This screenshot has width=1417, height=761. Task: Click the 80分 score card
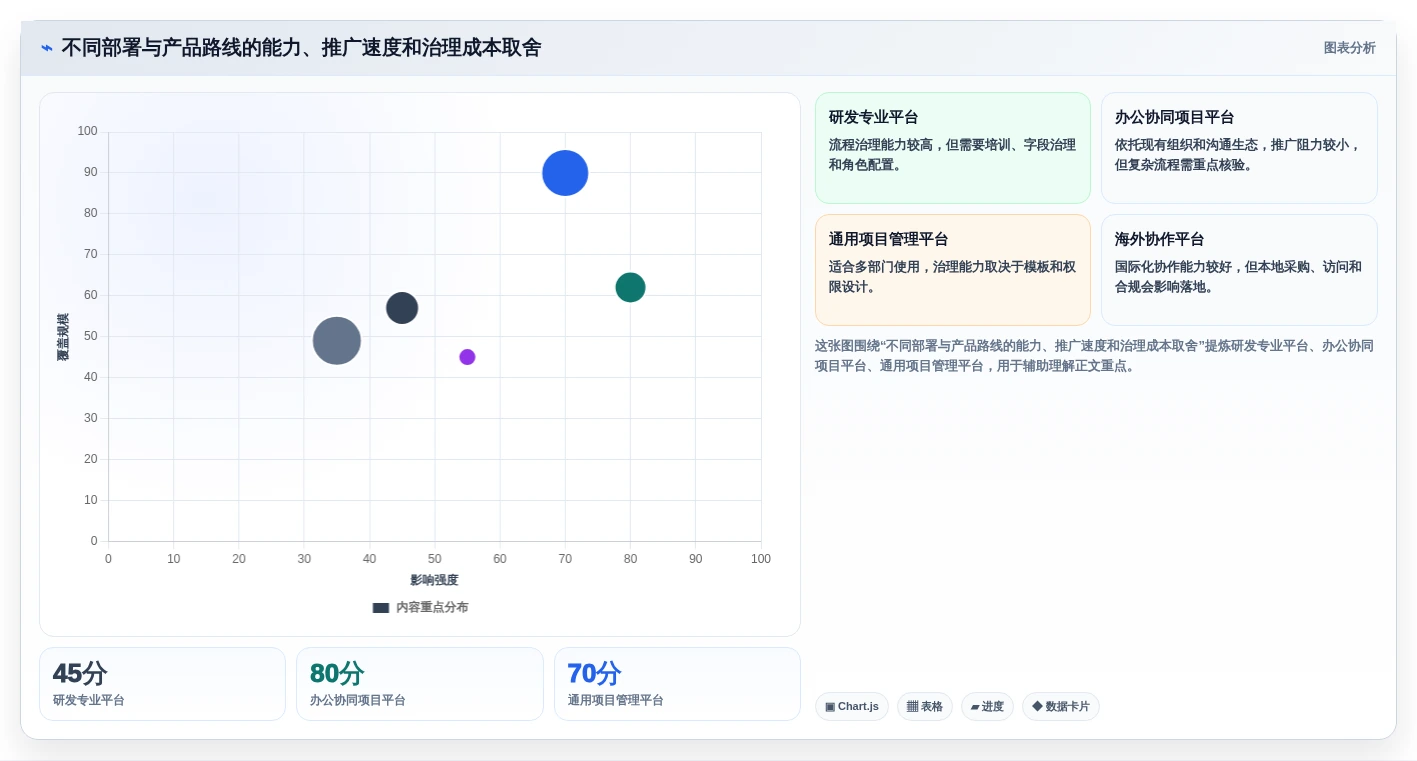pos(420,684)
